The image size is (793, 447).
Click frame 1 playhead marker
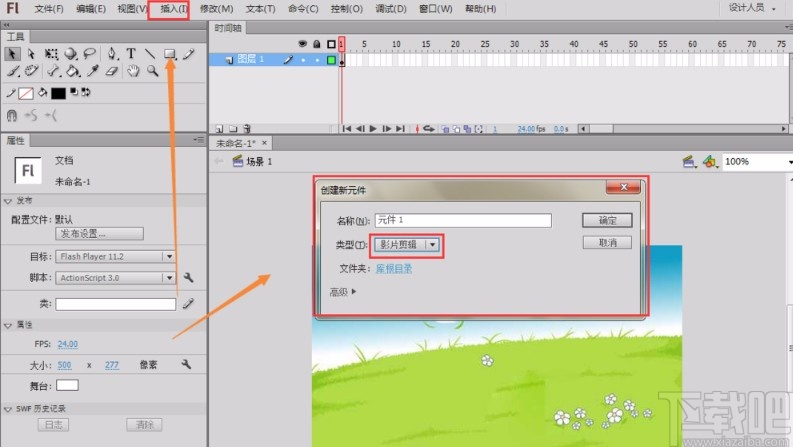[342, 44]
